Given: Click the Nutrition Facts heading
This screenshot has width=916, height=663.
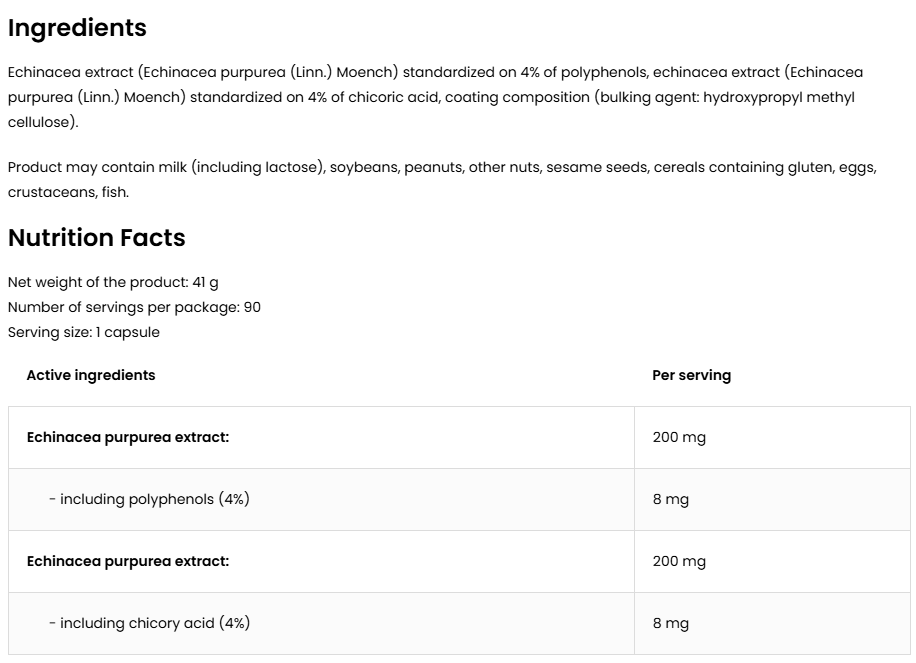Looking at the screenshot, I should coord(96,238).
